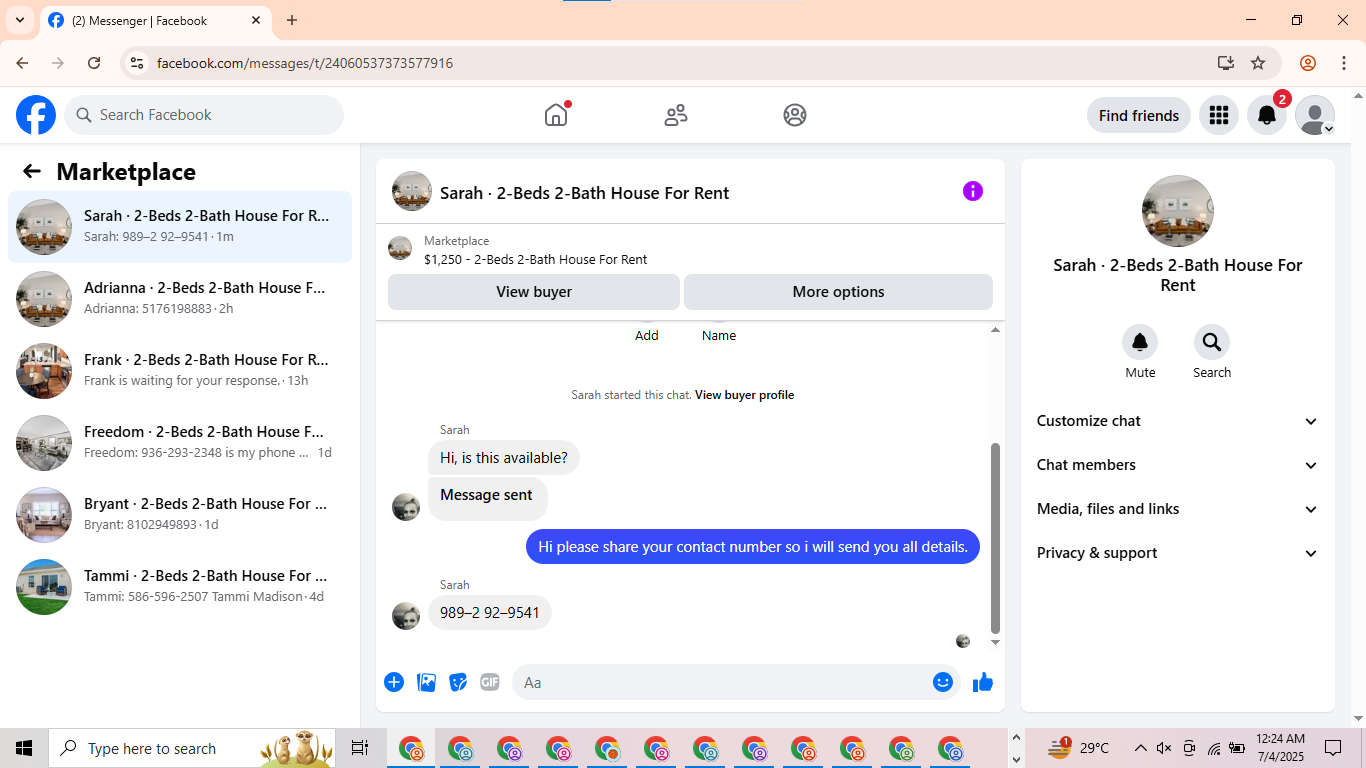Click the 'Message sent' bubble
This screenshot has width=1366, height=768.
(x=487, y=497)
